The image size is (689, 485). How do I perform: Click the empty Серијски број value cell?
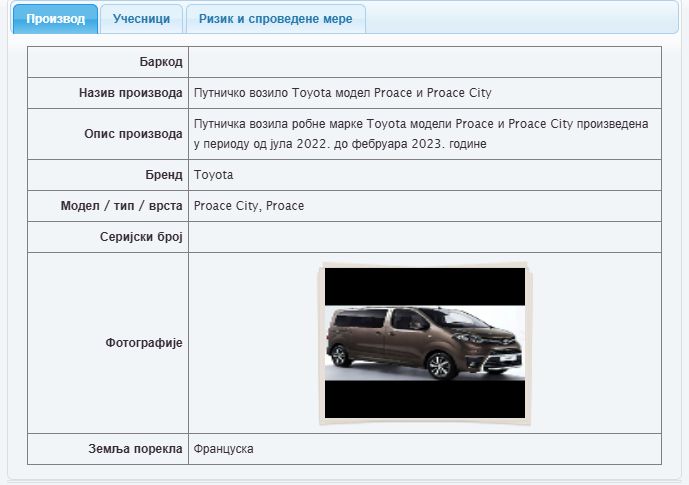(424, 237)
